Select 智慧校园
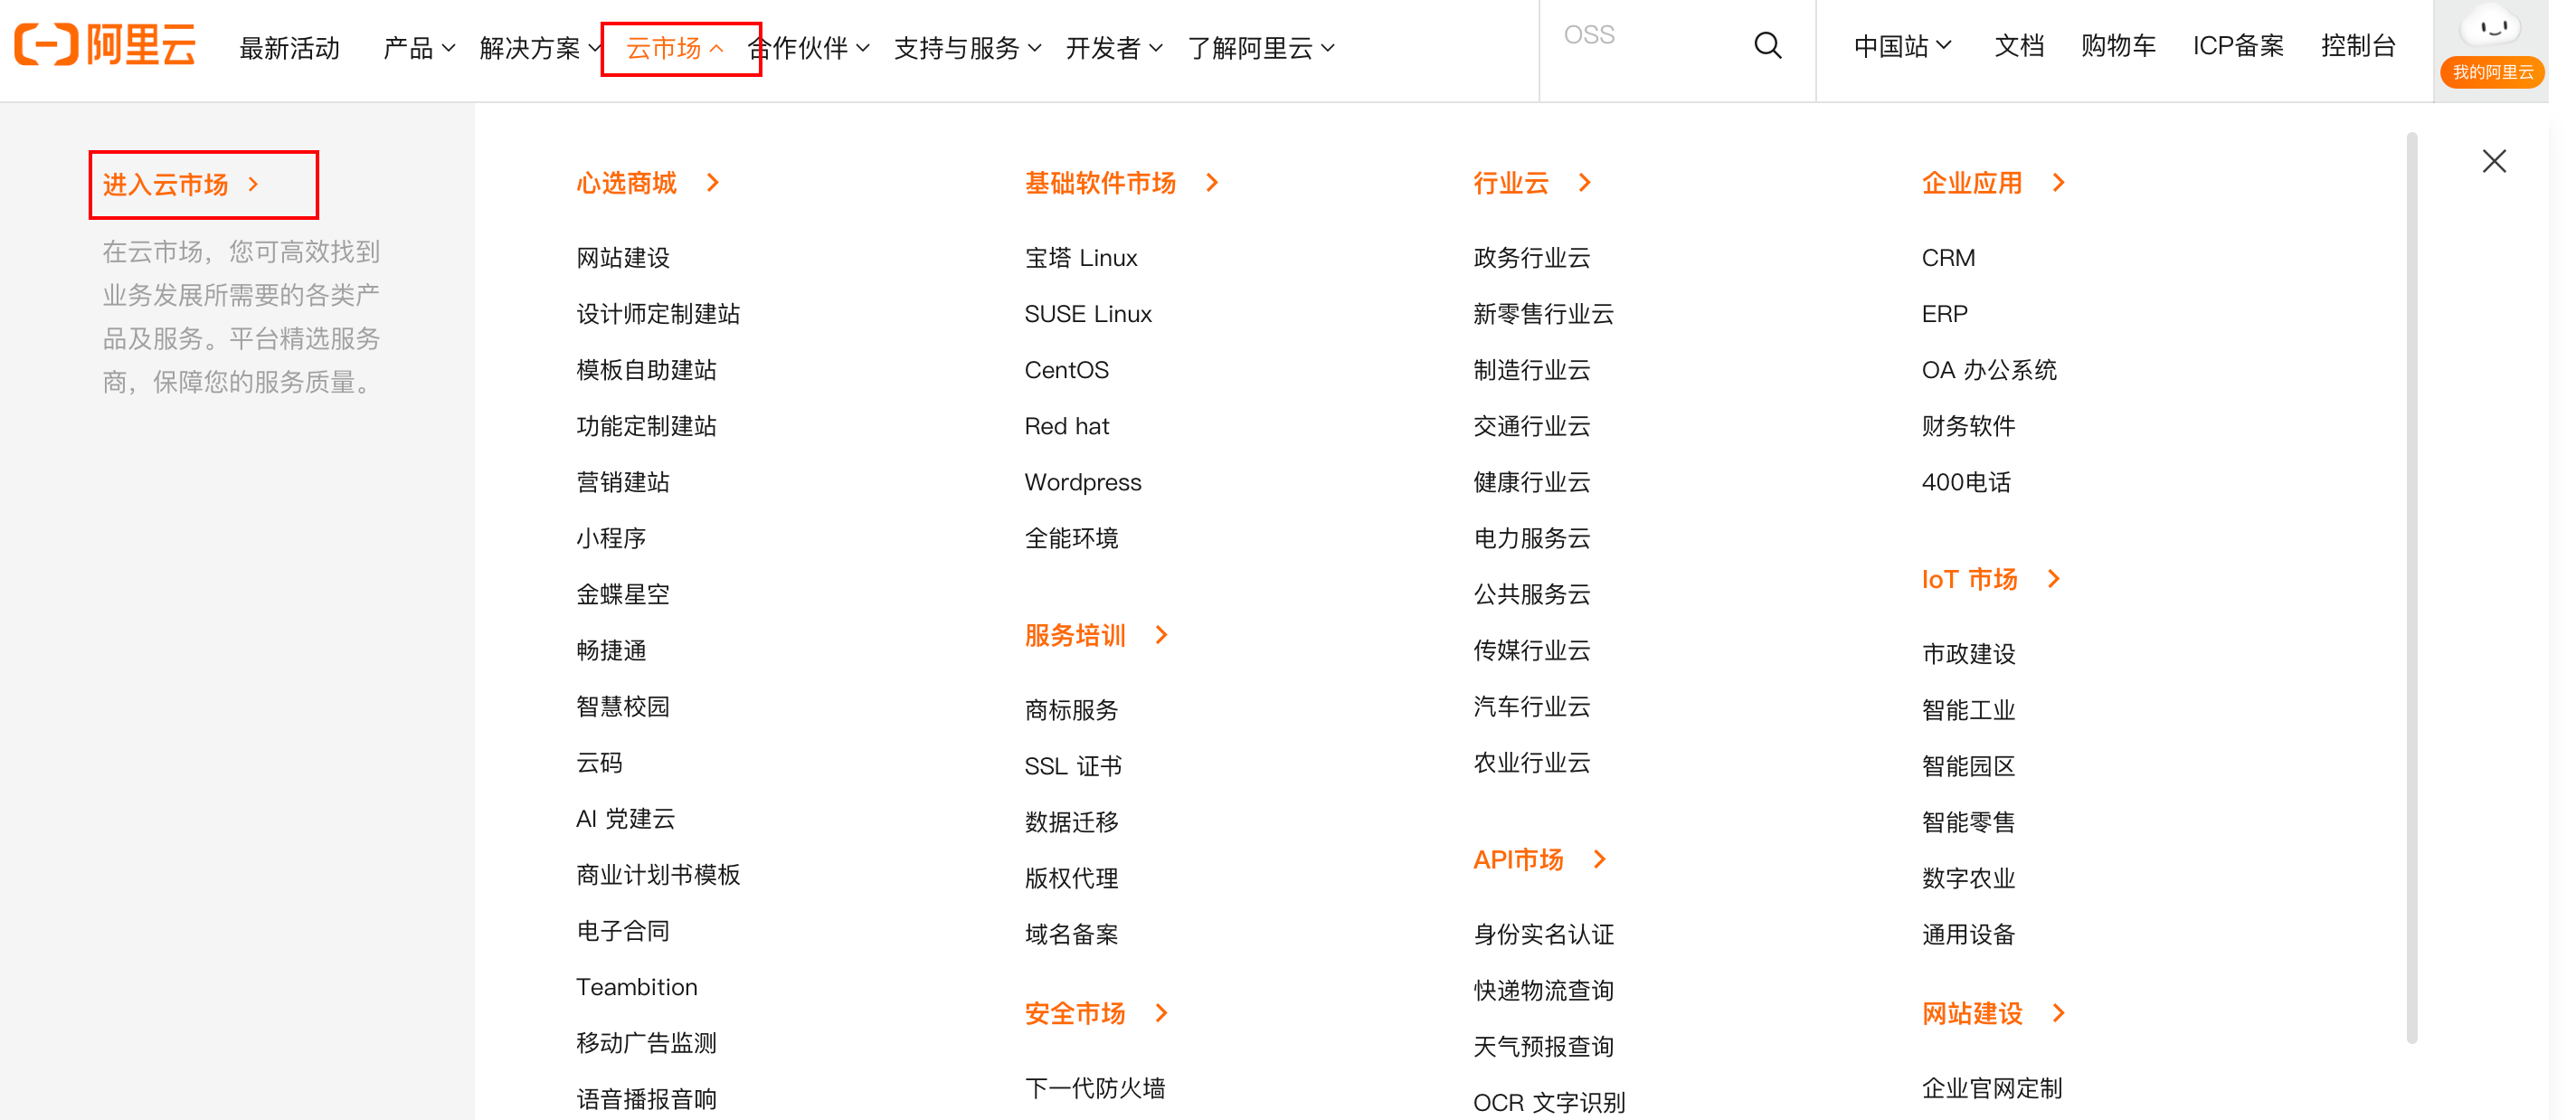Viewport: 2576px width, 1120px height. tap(622, 706)
